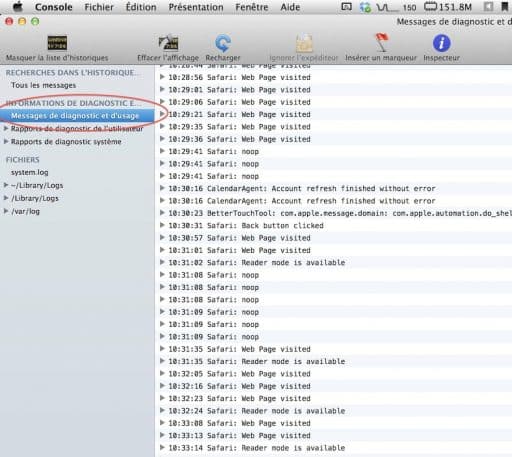This screenshot has width=512, height=457.
Task: Select system.log in Fichiers section
Action: (30, 172)
